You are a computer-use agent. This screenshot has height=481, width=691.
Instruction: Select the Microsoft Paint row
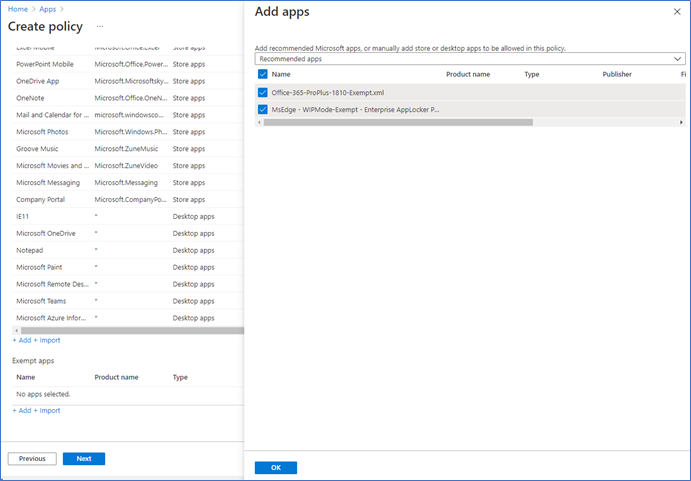pyautogui.click(x=128, y=267)
